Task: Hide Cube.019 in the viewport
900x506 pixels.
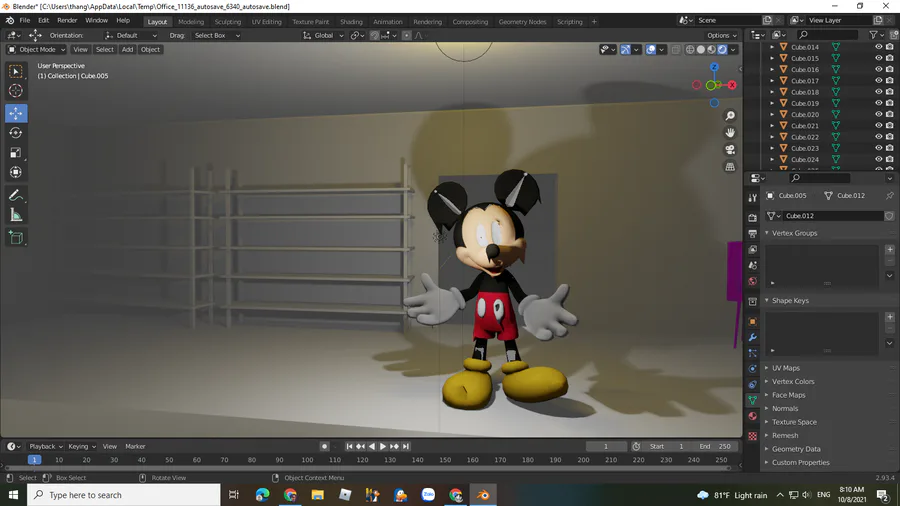Action: [878, 103]
